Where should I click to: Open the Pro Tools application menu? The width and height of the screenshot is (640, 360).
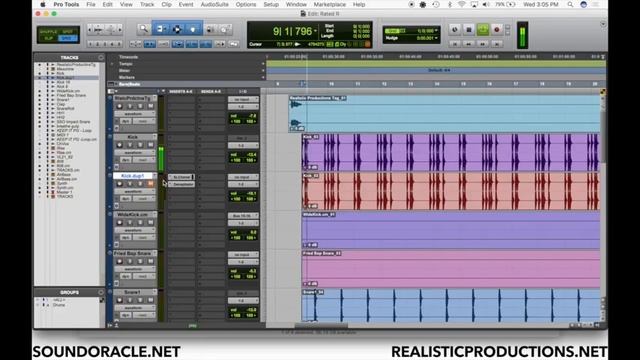click(66, 4)
